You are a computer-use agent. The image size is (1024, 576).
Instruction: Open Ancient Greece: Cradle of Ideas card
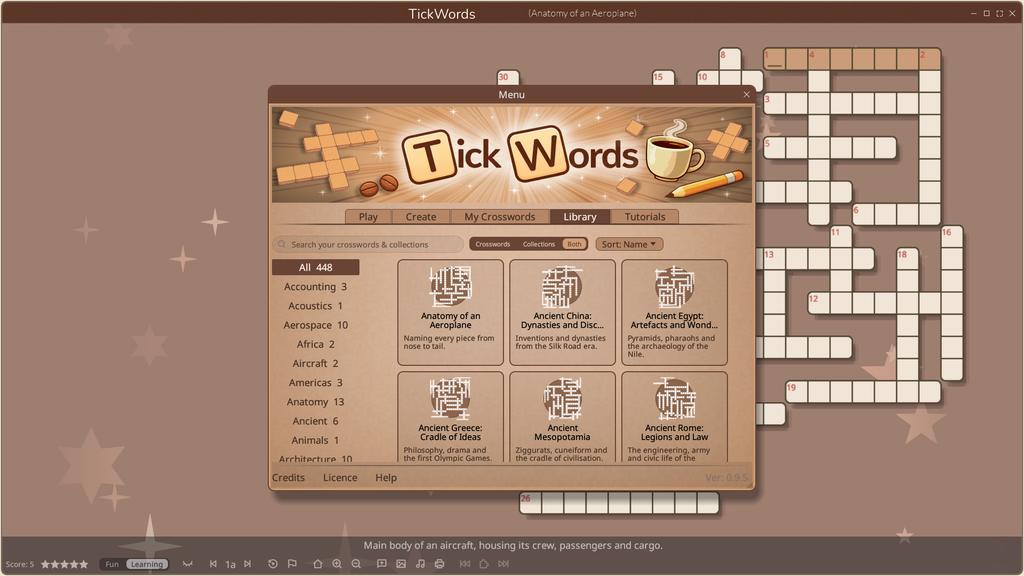point(450,417)
